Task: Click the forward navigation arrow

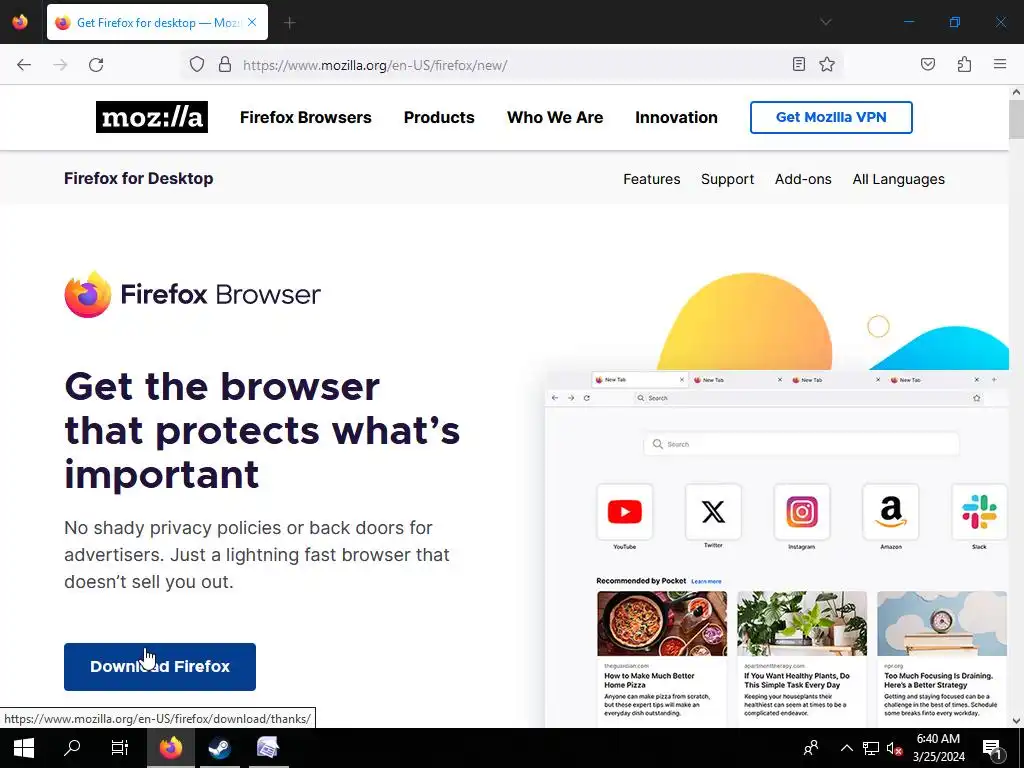Action: pos(60,65)
